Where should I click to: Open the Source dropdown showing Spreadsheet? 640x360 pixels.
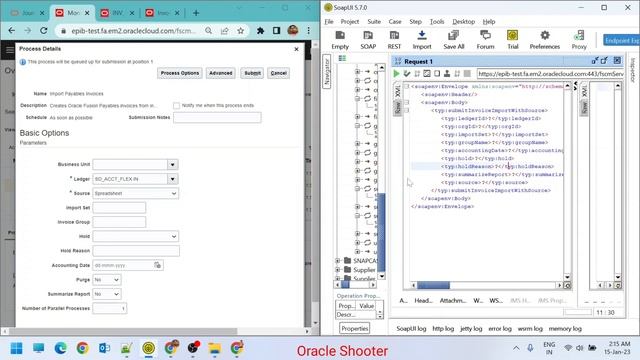click(x=136, y=193)
